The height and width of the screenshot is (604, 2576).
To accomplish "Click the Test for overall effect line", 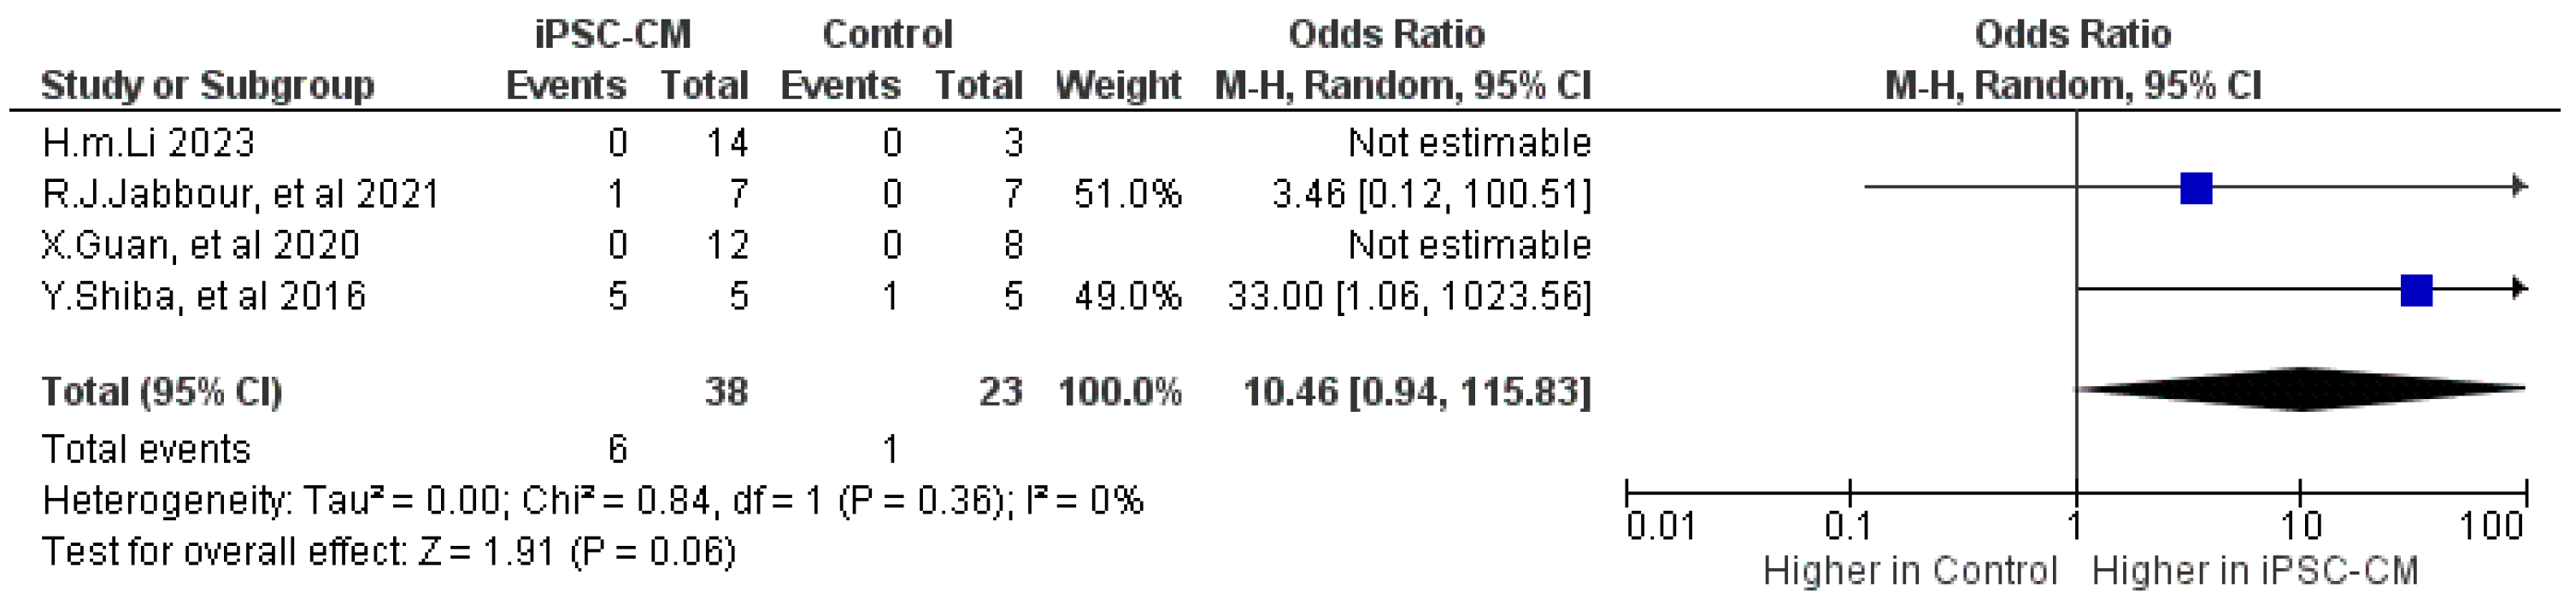I will pyautogui.click(x=388, y=552).
